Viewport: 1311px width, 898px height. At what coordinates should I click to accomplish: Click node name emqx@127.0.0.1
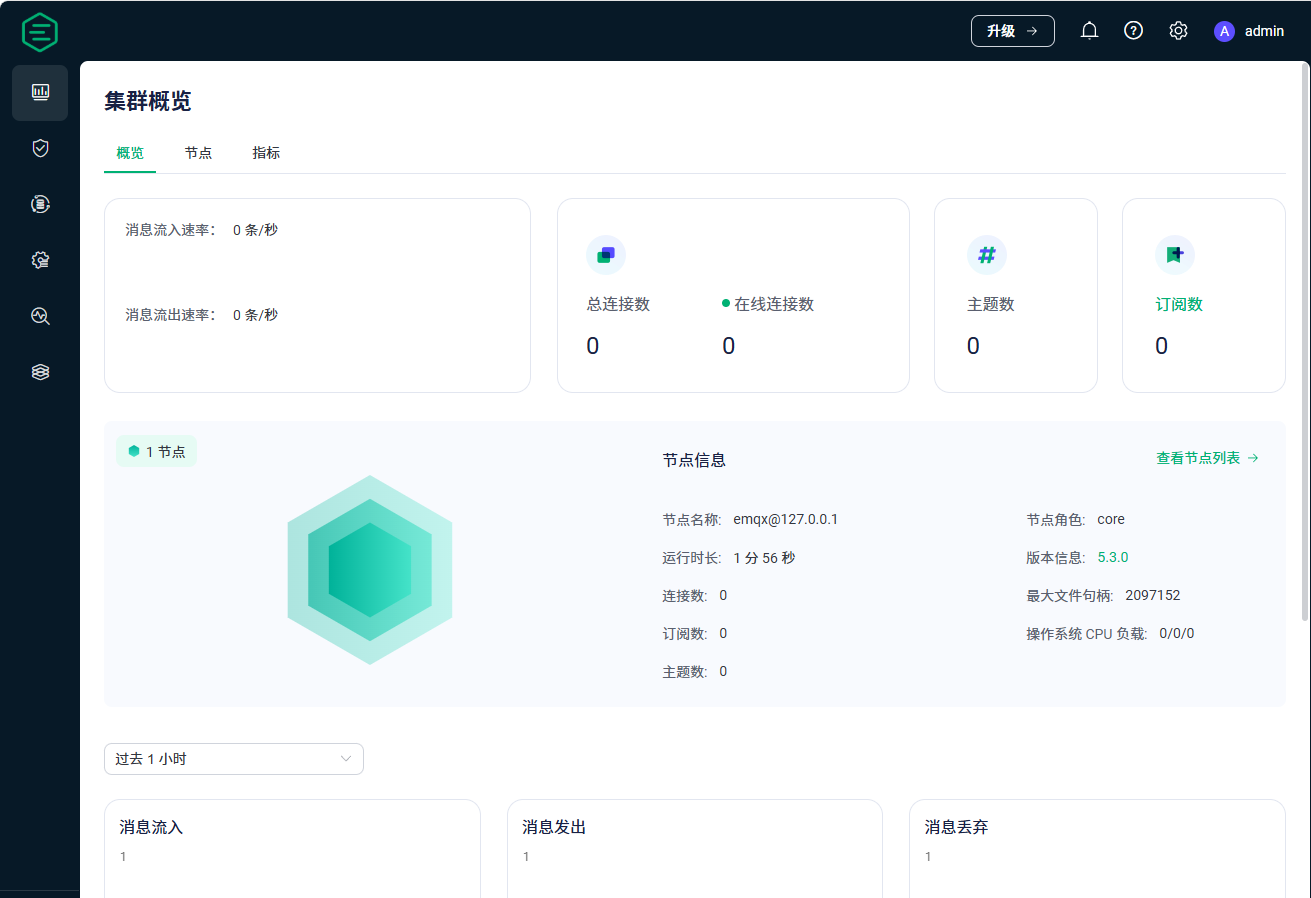[786, 519]
